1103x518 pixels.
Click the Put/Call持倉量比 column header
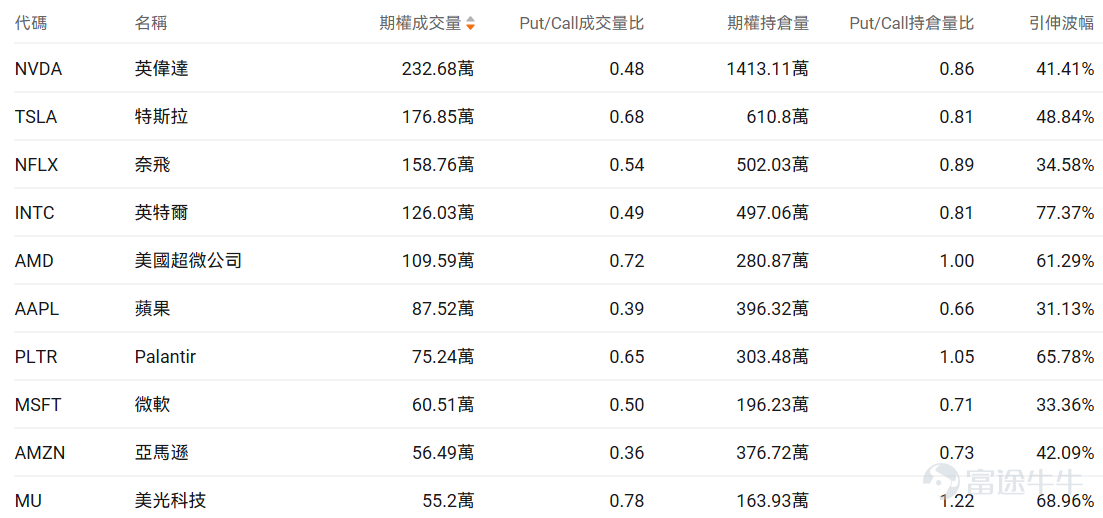[x=912, y=23]
